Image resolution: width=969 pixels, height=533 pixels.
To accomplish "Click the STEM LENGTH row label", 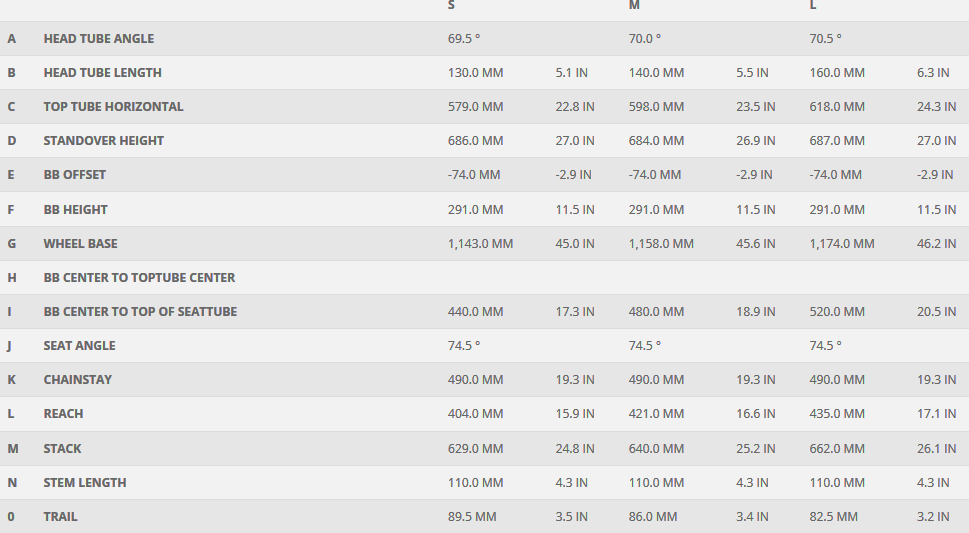I will point(85,482).
